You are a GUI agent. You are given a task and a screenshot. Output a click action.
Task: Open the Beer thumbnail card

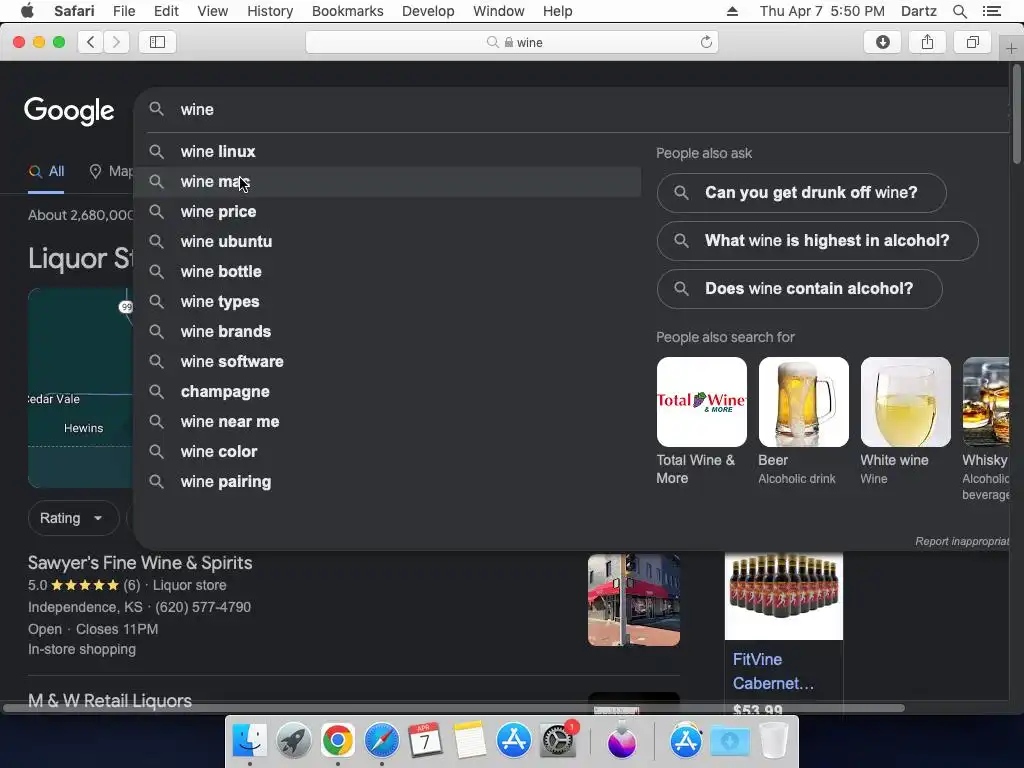pyautogui.click(x=803, y=402)
